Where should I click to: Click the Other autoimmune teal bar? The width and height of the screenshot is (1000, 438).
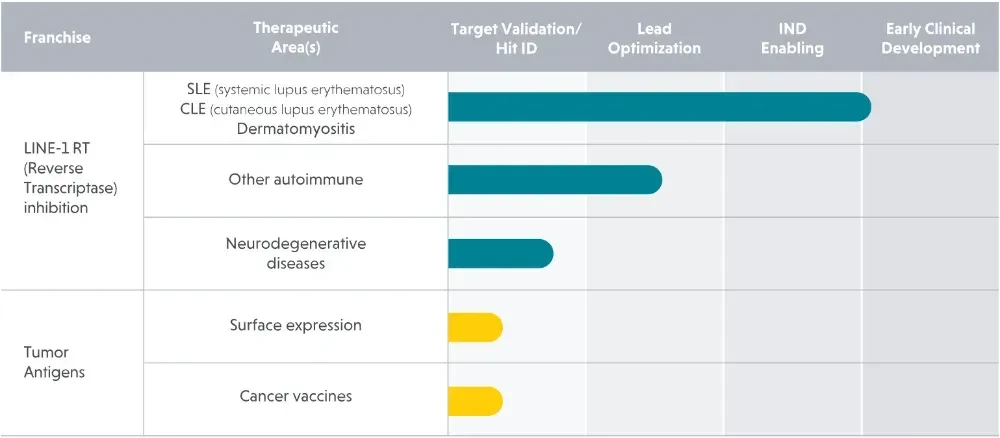coord(555,180)
